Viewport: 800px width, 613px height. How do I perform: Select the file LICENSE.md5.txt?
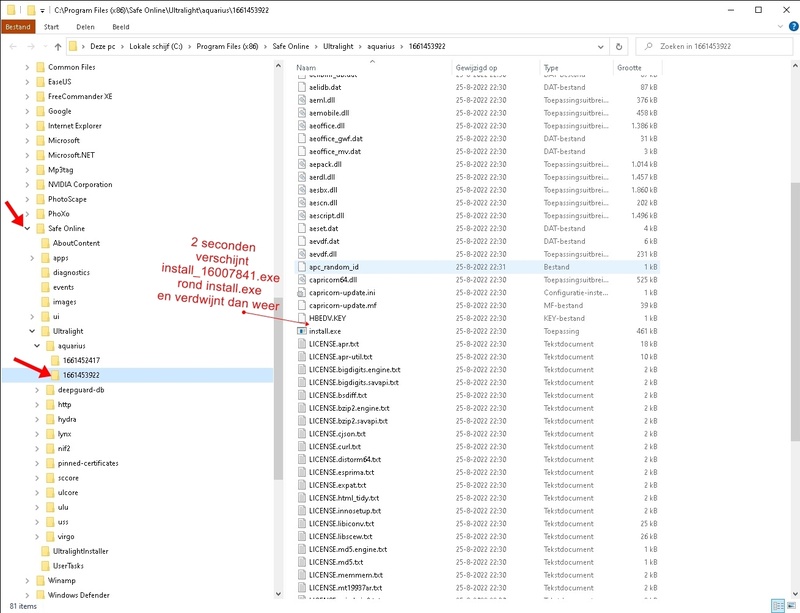click(x=336, y=562)
